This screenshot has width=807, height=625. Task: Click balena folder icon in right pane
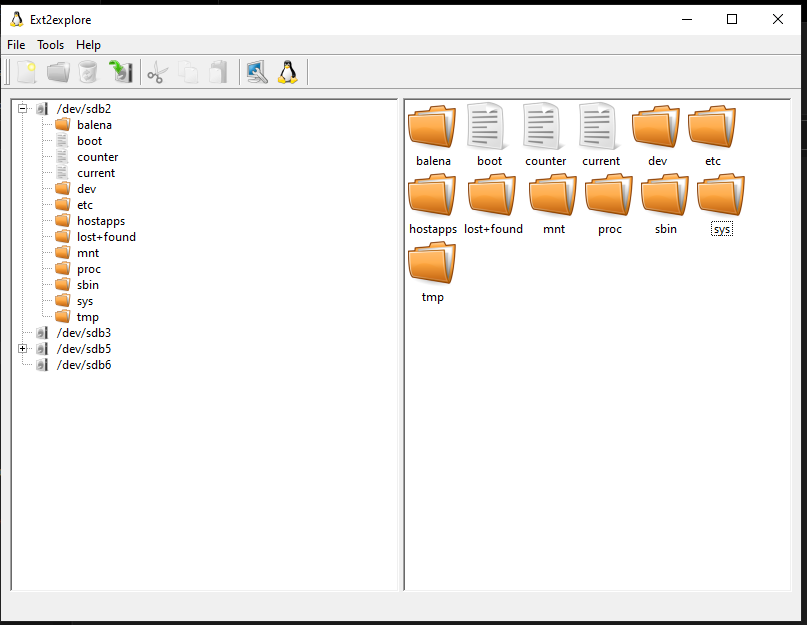[x=432, y=127]
